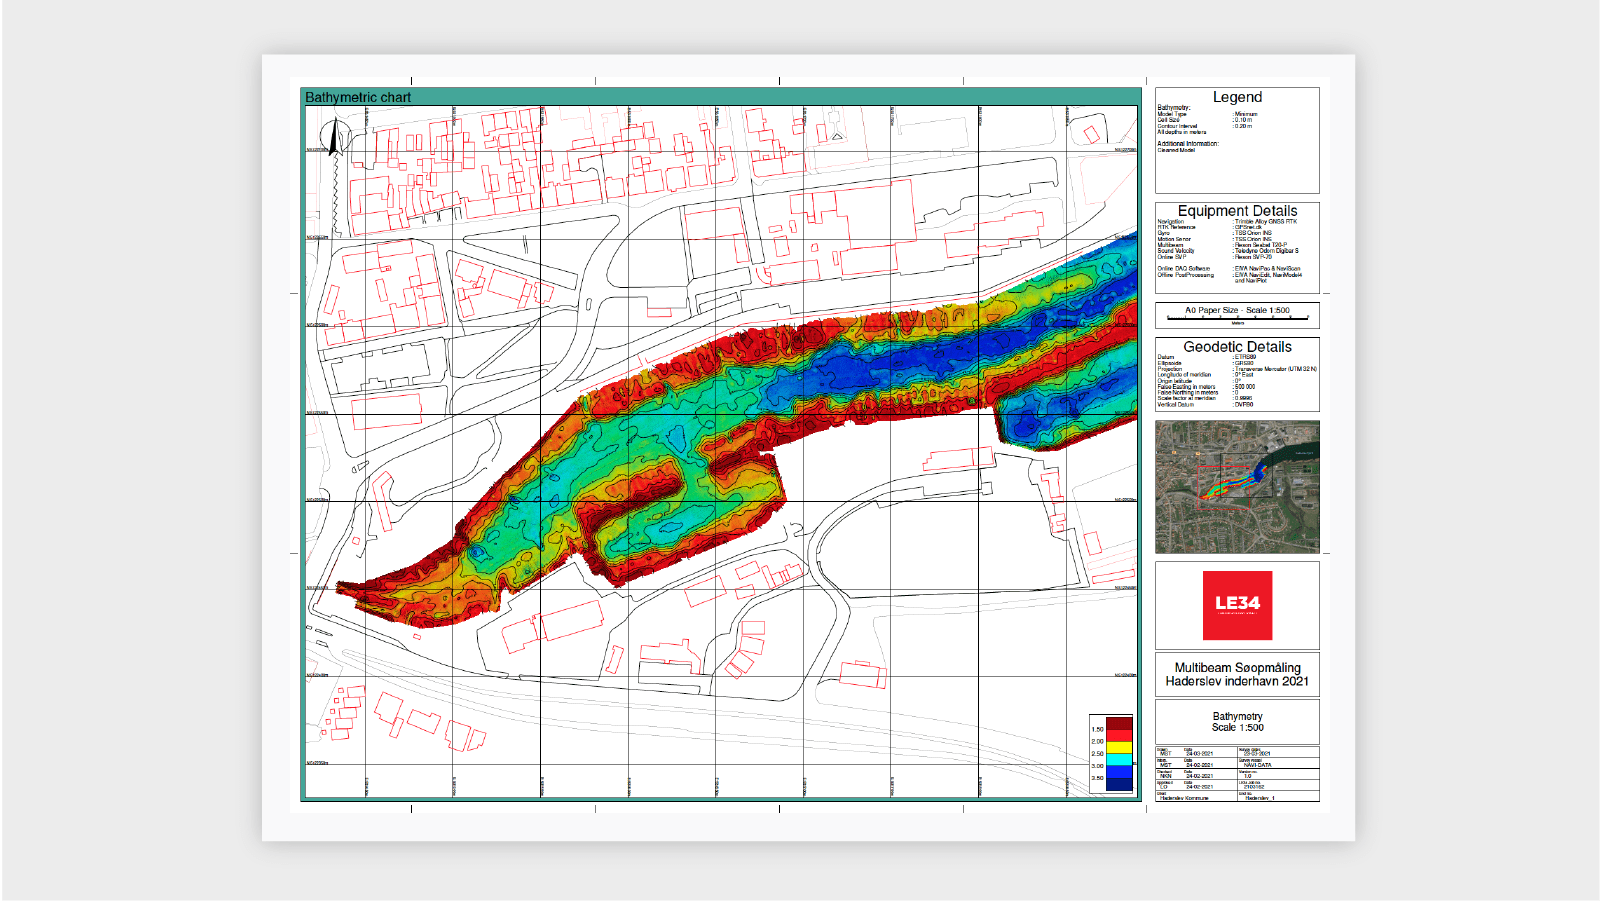Click the Multibeam Søopmåling Haderslev inderhavn title
Viewport: 1600px width, 901px height.
[x=1237, y=674]
